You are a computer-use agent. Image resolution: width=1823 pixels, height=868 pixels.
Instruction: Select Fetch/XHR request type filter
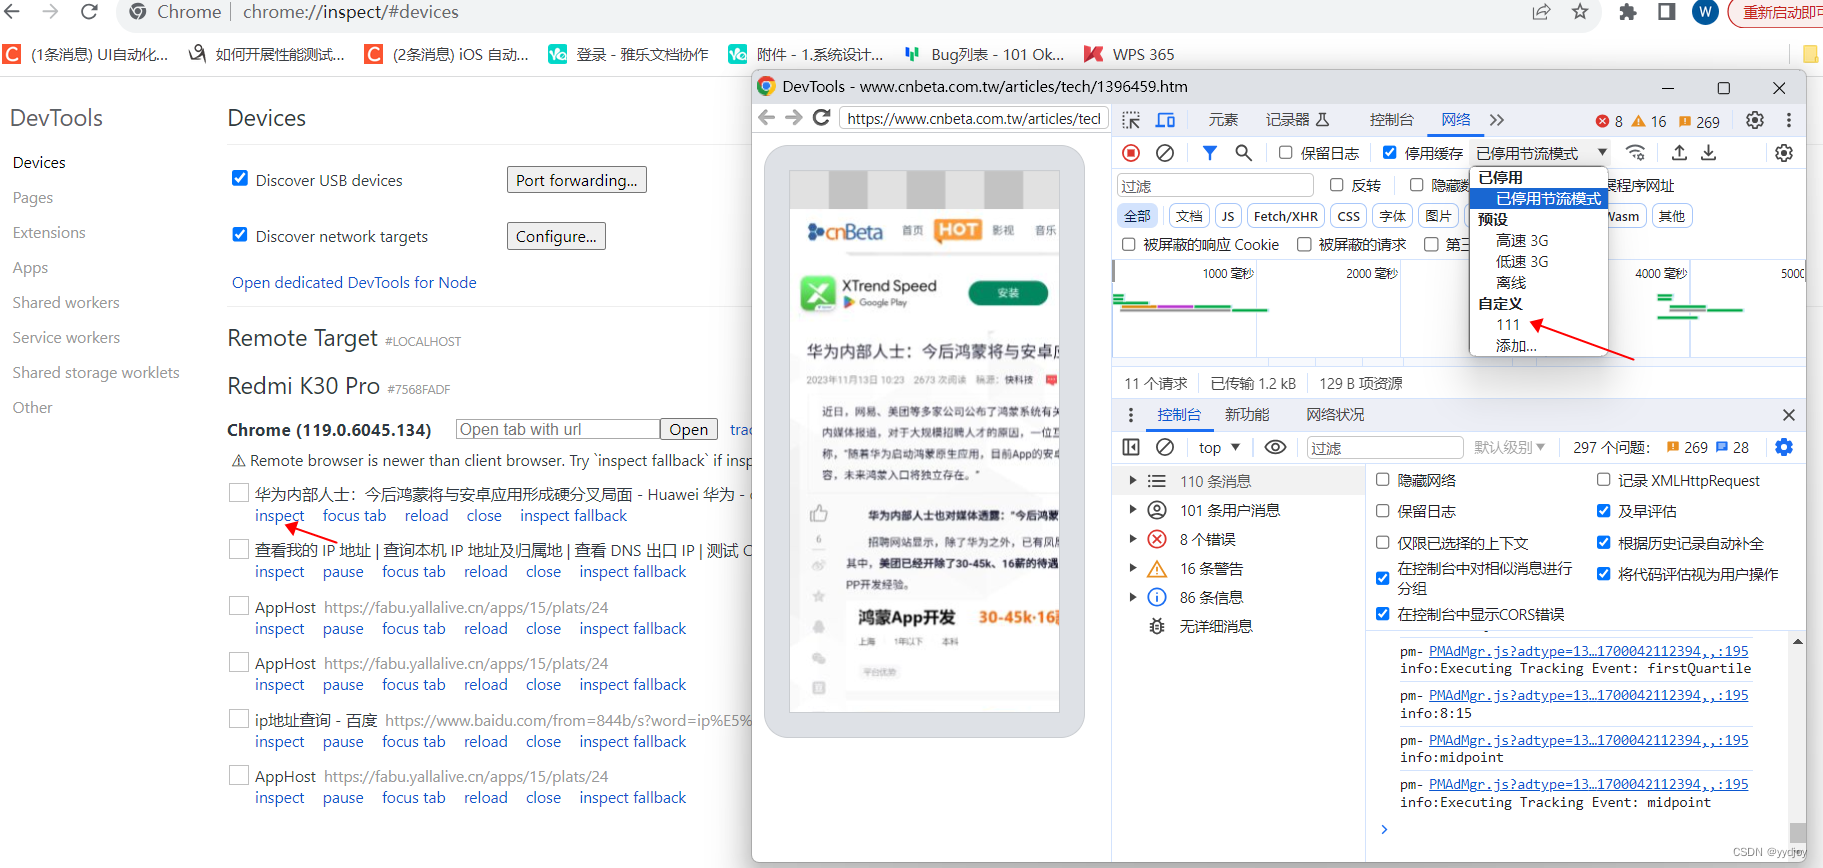point(1285,216)
